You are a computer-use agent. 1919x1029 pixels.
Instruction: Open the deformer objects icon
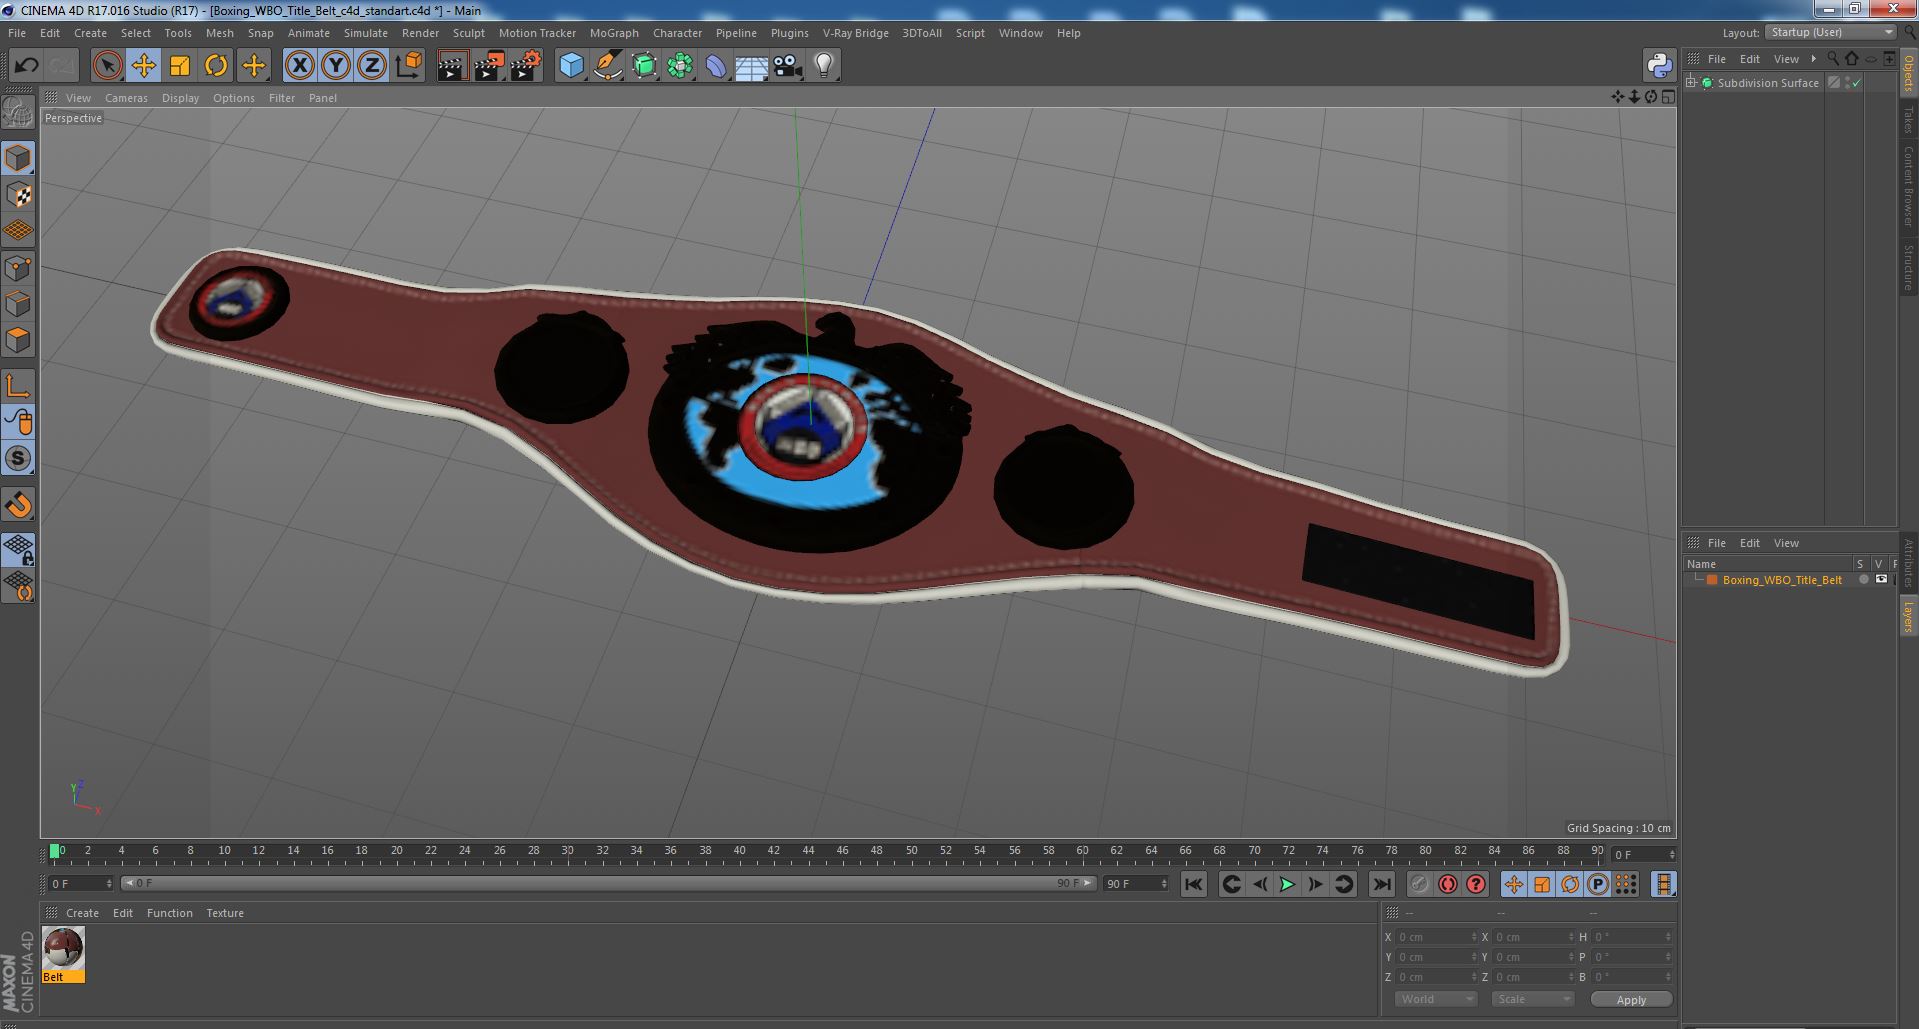coord(716,66)
